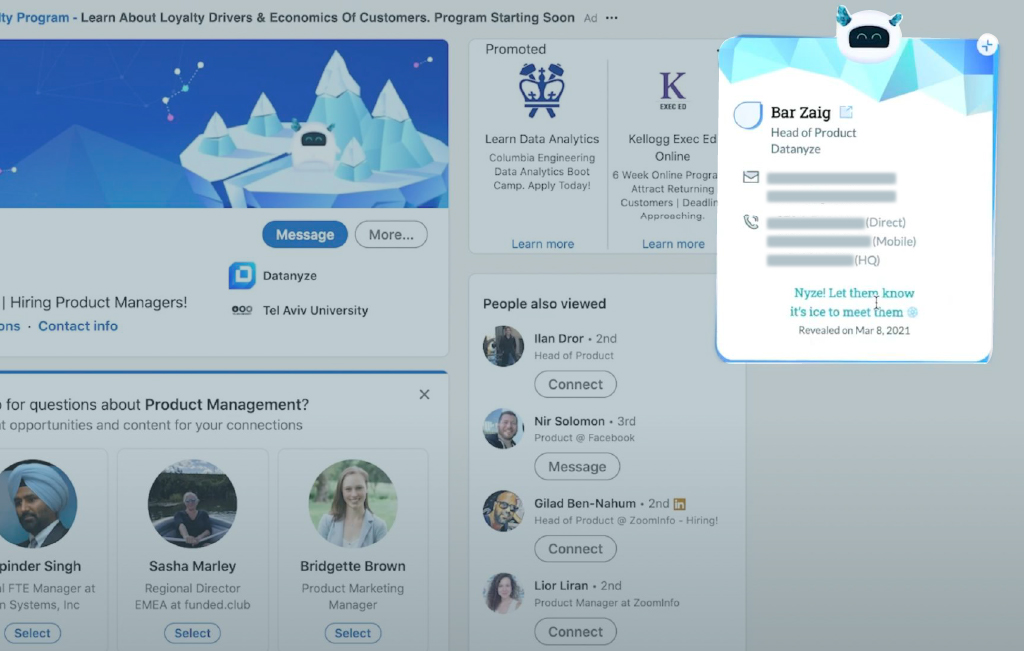Click the Bar Zaig name in popup
Screen dimensions: 1024x651
[x=801, y=112]
